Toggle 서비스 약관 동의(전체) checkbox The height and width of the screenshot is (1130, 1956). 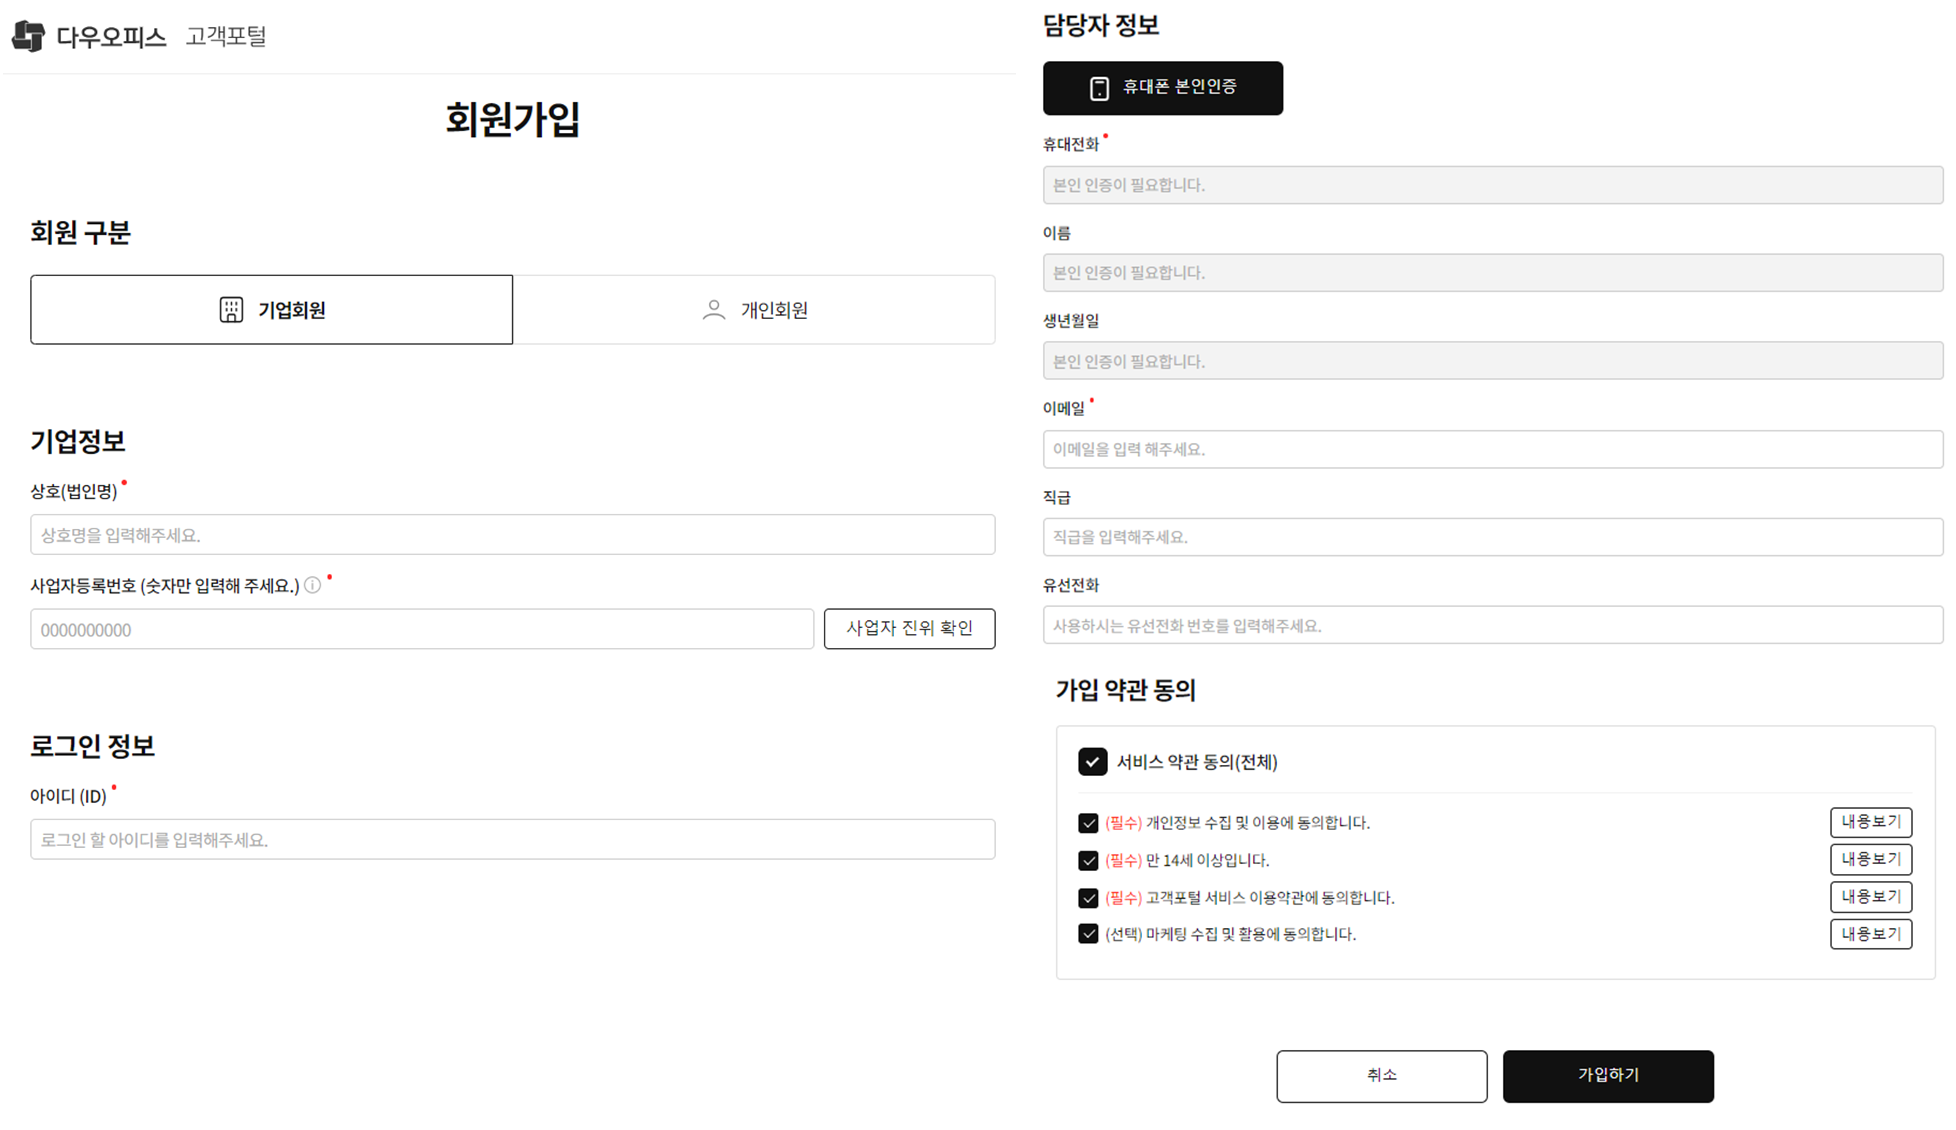(1092, 762)
